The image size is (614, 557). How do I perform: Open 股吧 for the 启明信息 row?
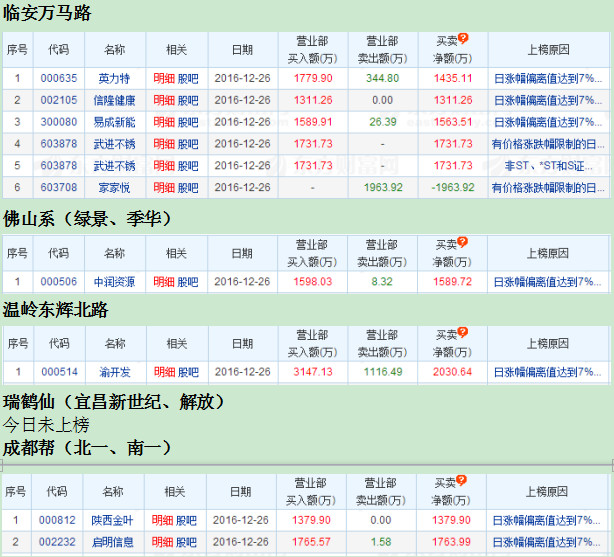[186, 543]
